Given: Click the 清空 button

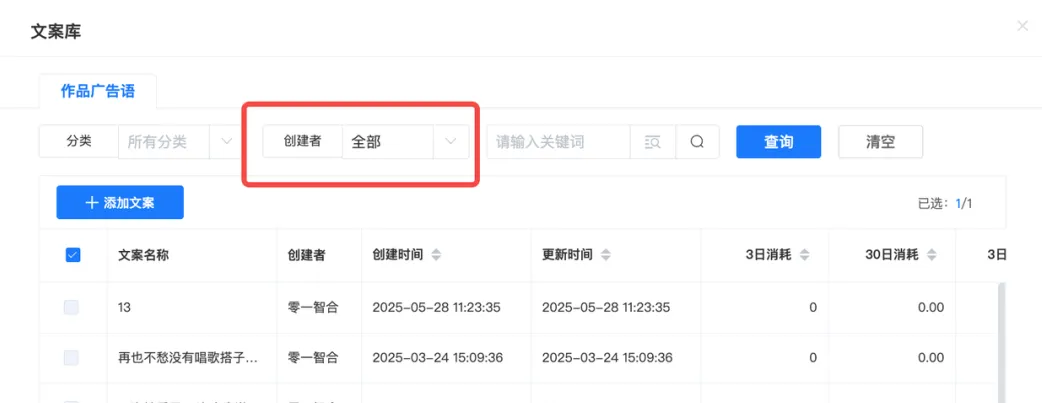Looking at the screenshot, I should coord(881,142).
